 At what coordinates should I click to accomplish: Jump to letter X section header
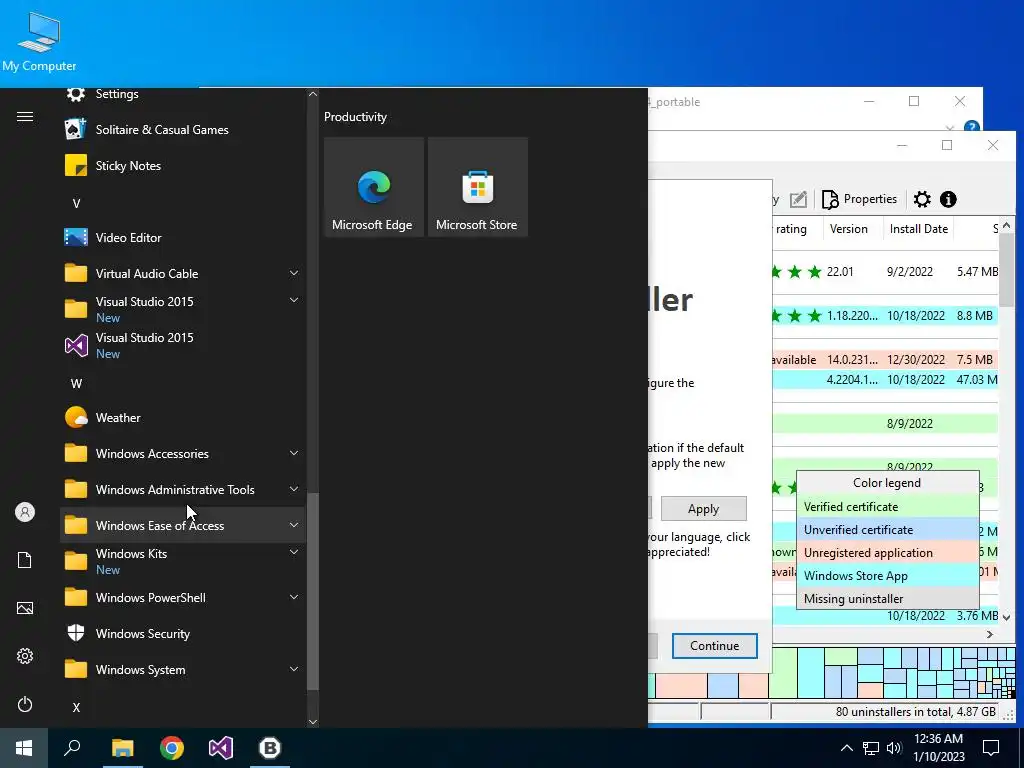point(76,708)
